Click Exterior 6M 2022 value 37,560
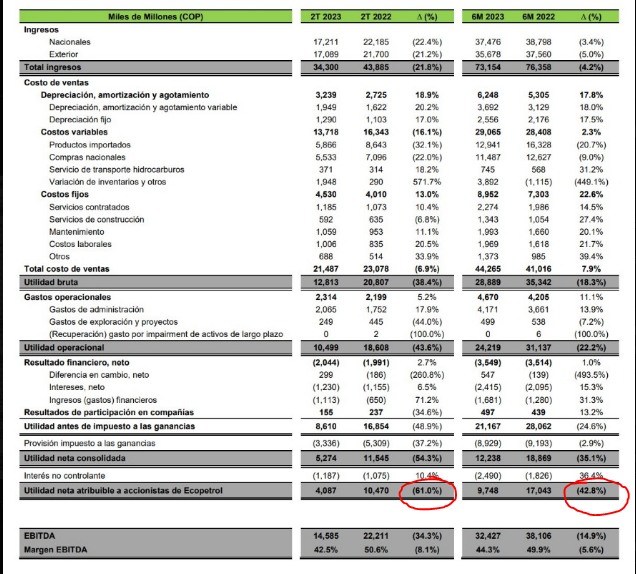Image resolution: width=636 pixels, height=574 pixels. [539, 54]
